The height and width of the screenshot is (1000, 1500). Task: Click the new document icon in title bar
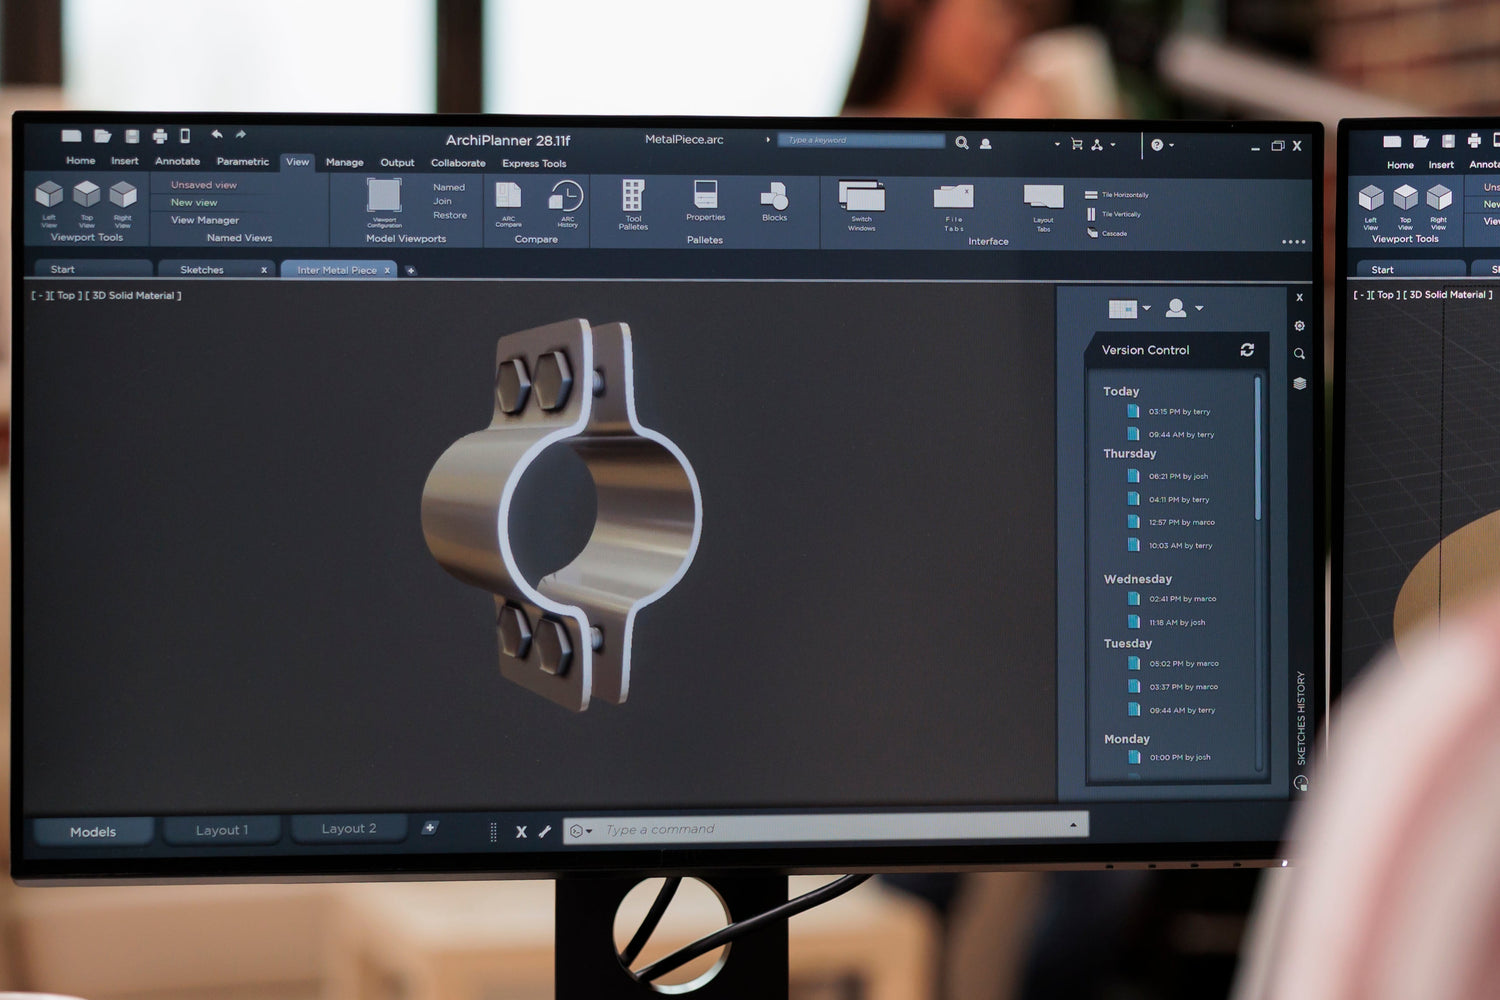pos(71,135)
